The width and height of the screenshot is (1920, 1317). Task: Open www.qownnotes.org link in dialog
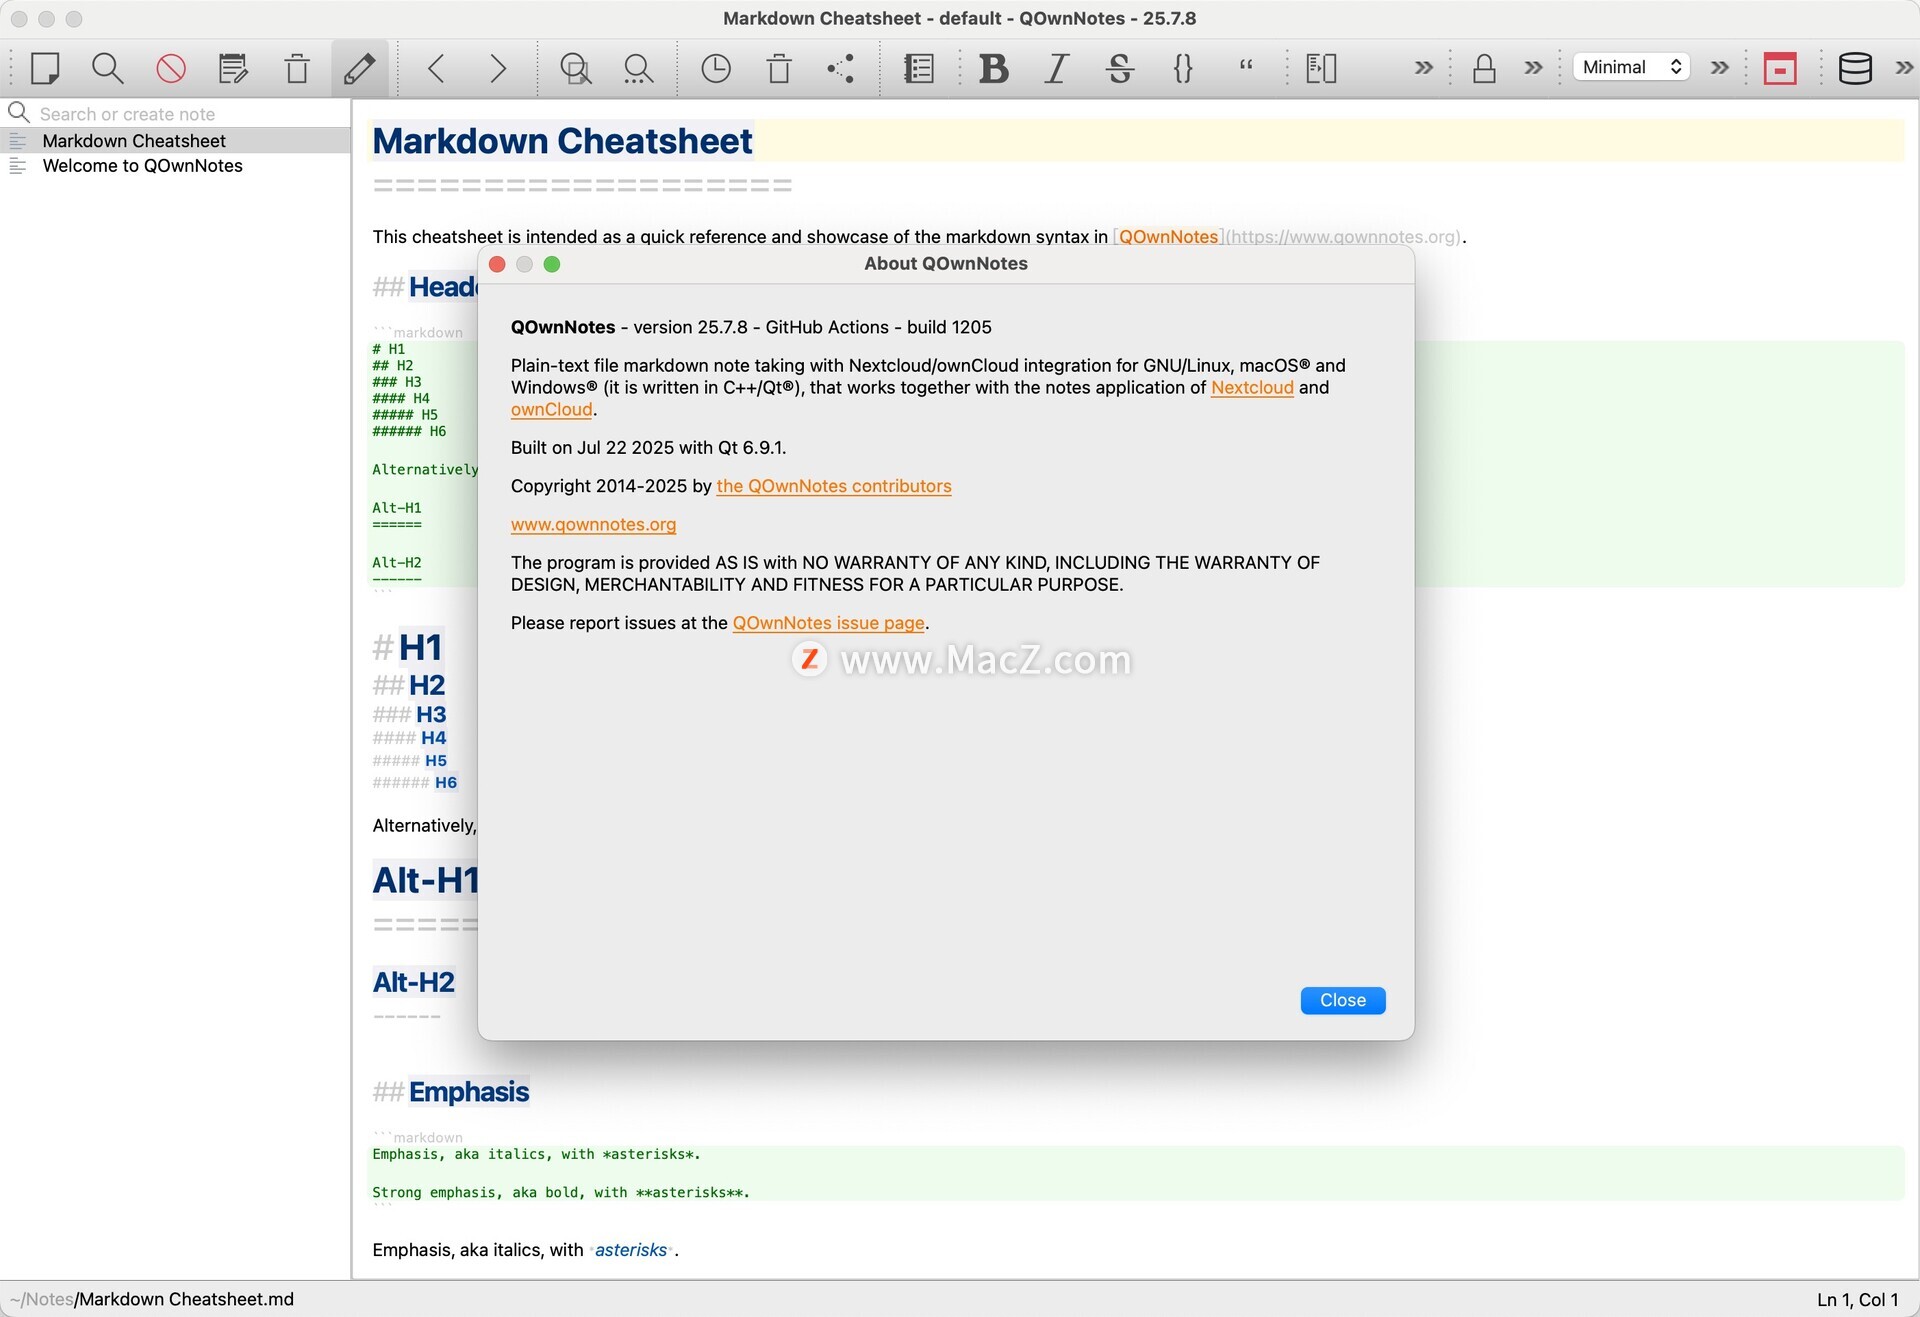(593, 524)
